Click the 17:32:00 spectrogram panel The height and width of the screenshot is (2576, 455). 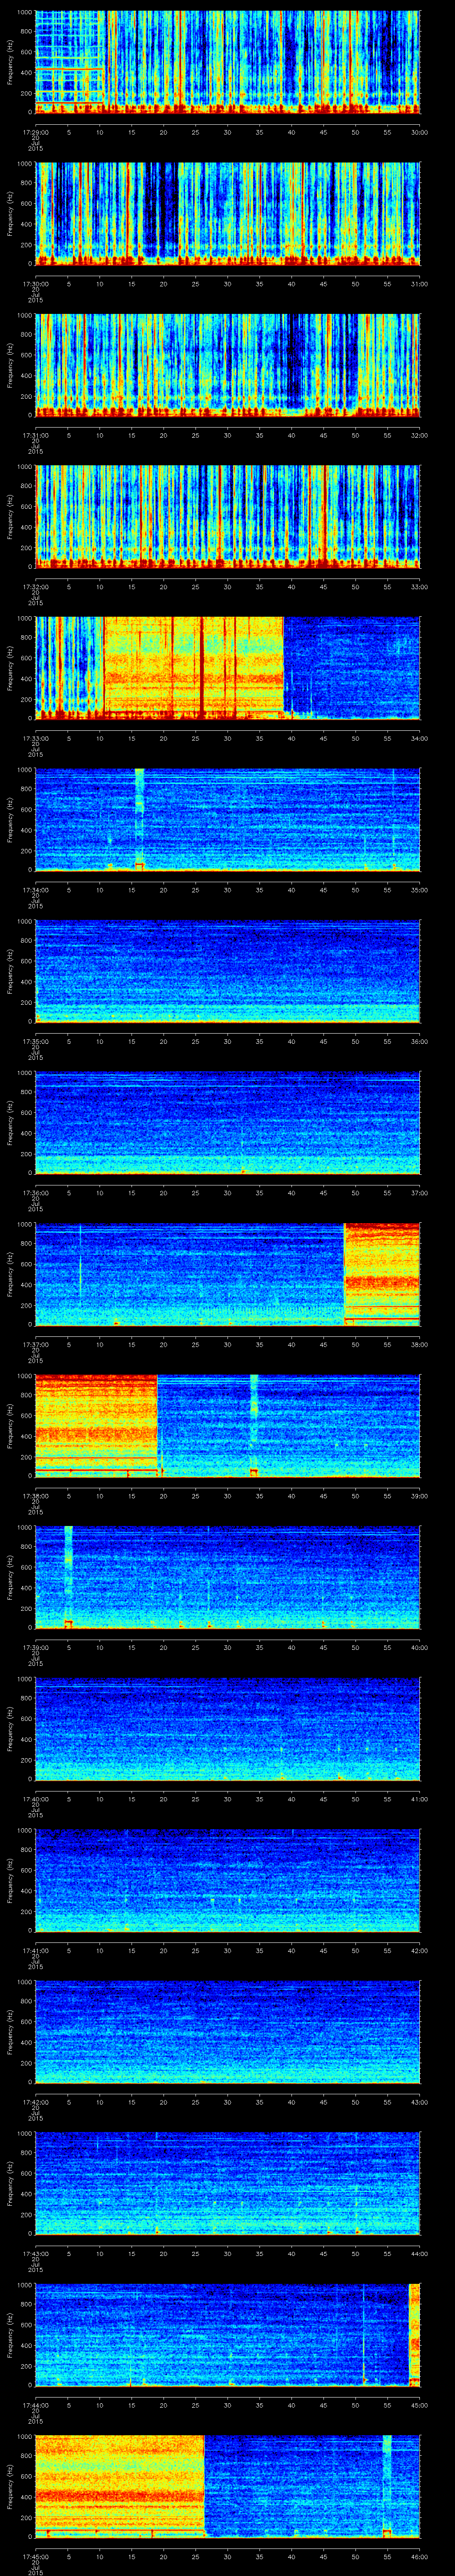point(228,517)
